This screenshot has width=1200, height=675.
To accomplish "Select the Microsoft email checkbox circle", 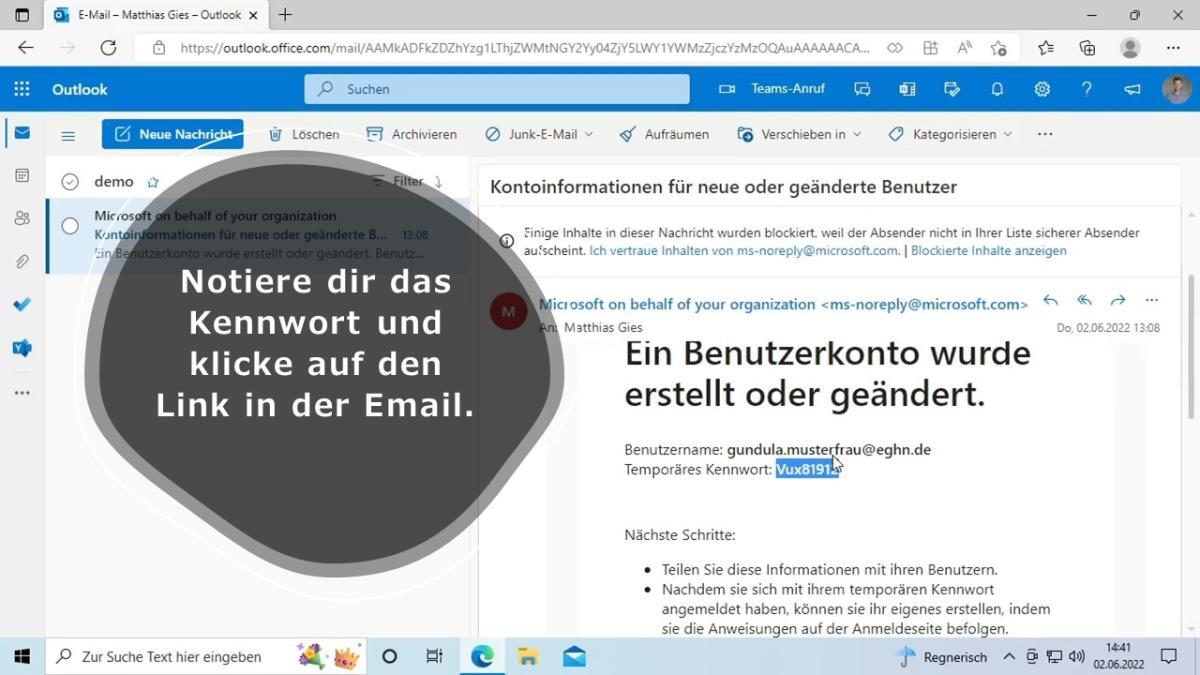I will [70, 226].
